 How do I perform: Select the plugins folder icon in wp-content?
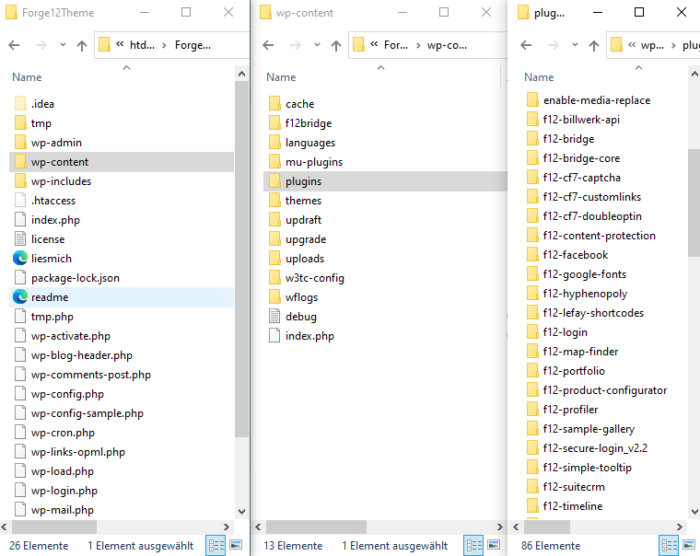[x=275, y=181]
